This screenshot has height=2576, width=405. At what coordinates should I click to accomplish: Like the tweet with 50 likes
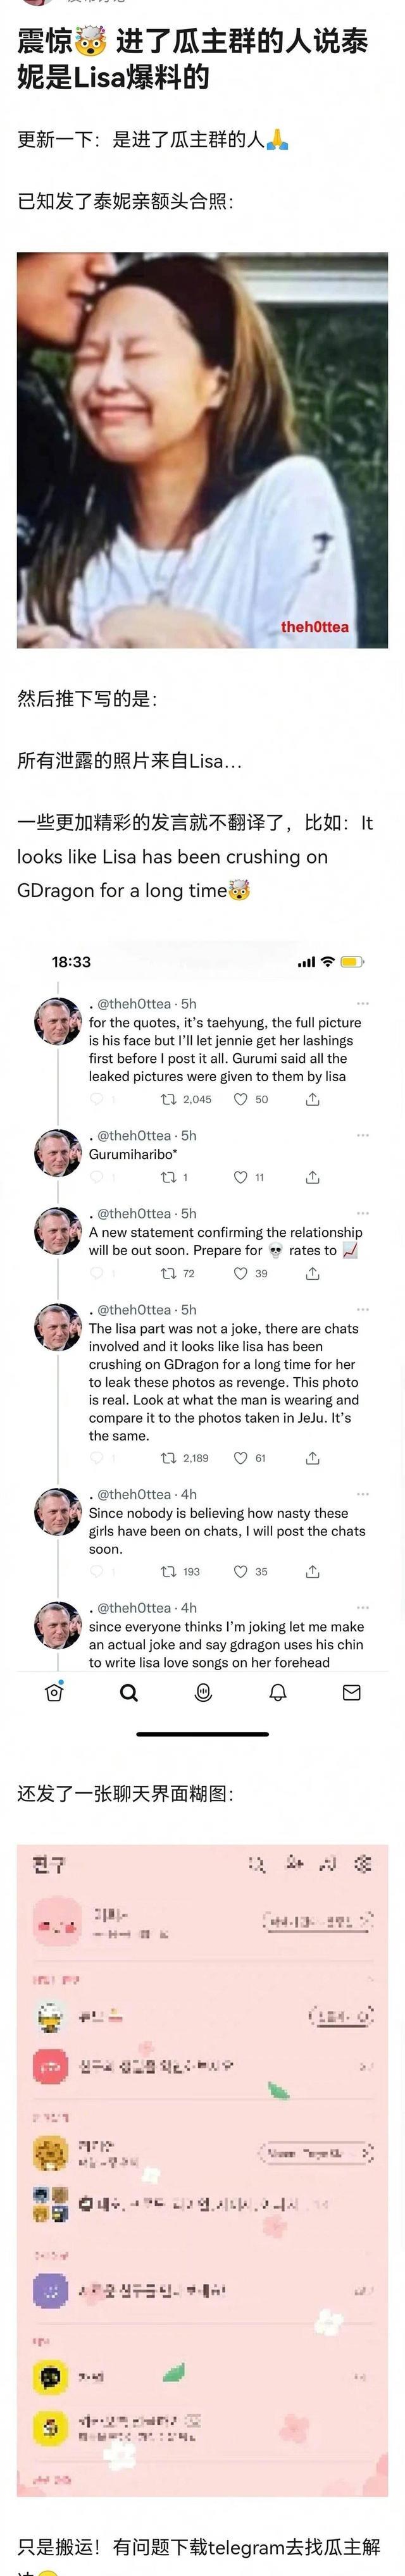tap(240, 1099)
